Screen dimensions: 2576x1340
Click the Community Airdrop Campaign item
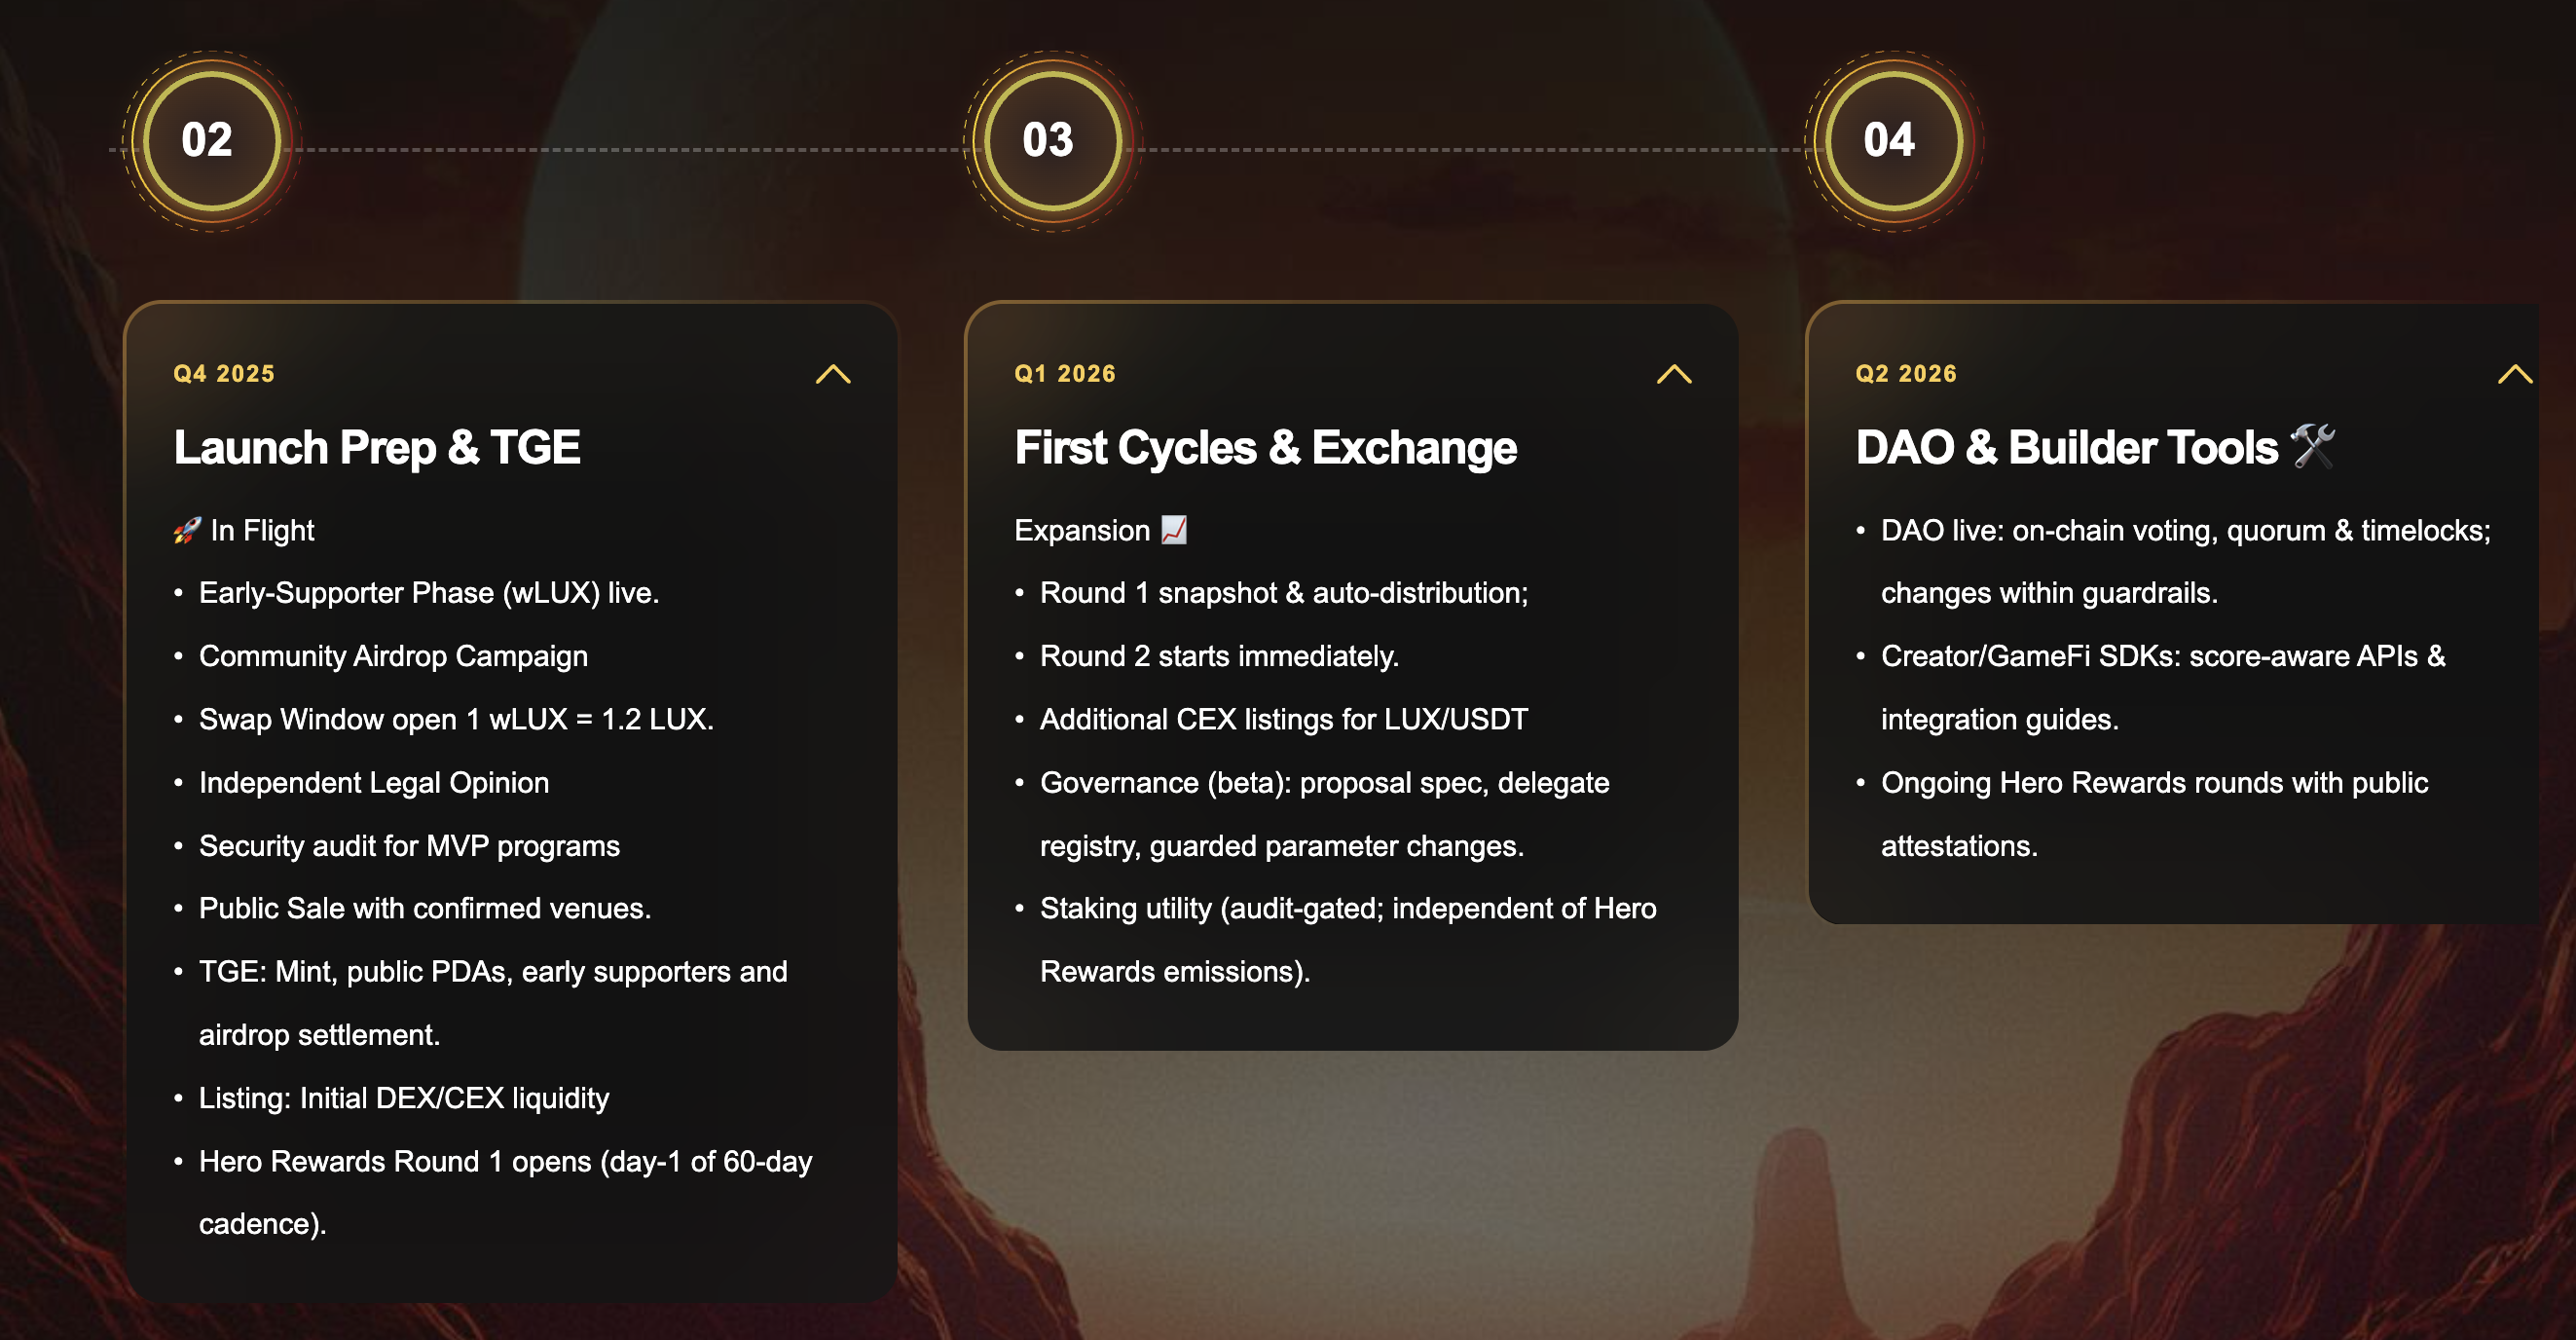pyautogui.click(x=393, y=656)
